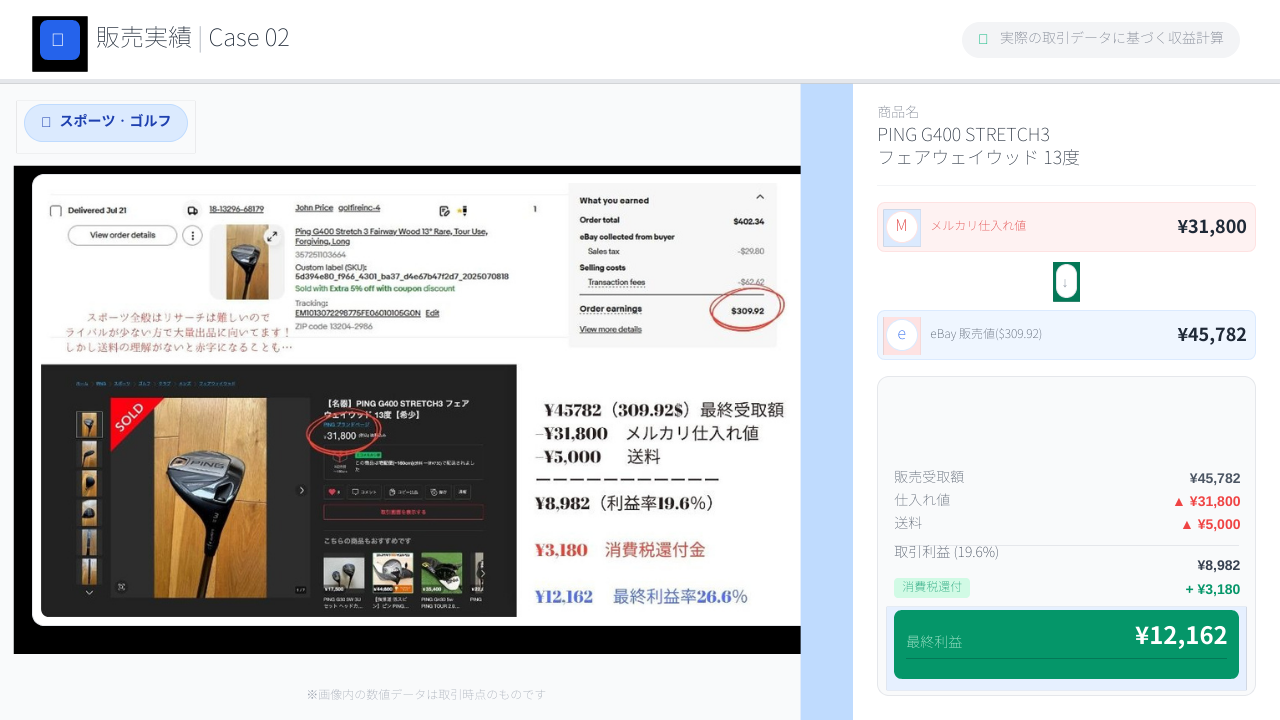Click the Mercari M icon beside メルカリ仕入れ値
This screenshot has height=720, width=1280.
[902, 227]
